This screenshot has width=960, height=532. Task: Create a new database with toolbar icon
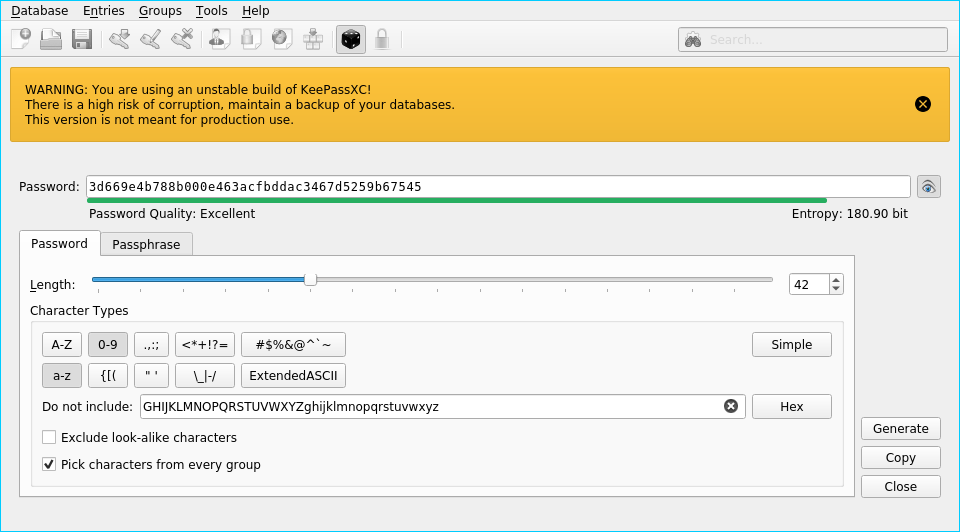click(21, 39)
